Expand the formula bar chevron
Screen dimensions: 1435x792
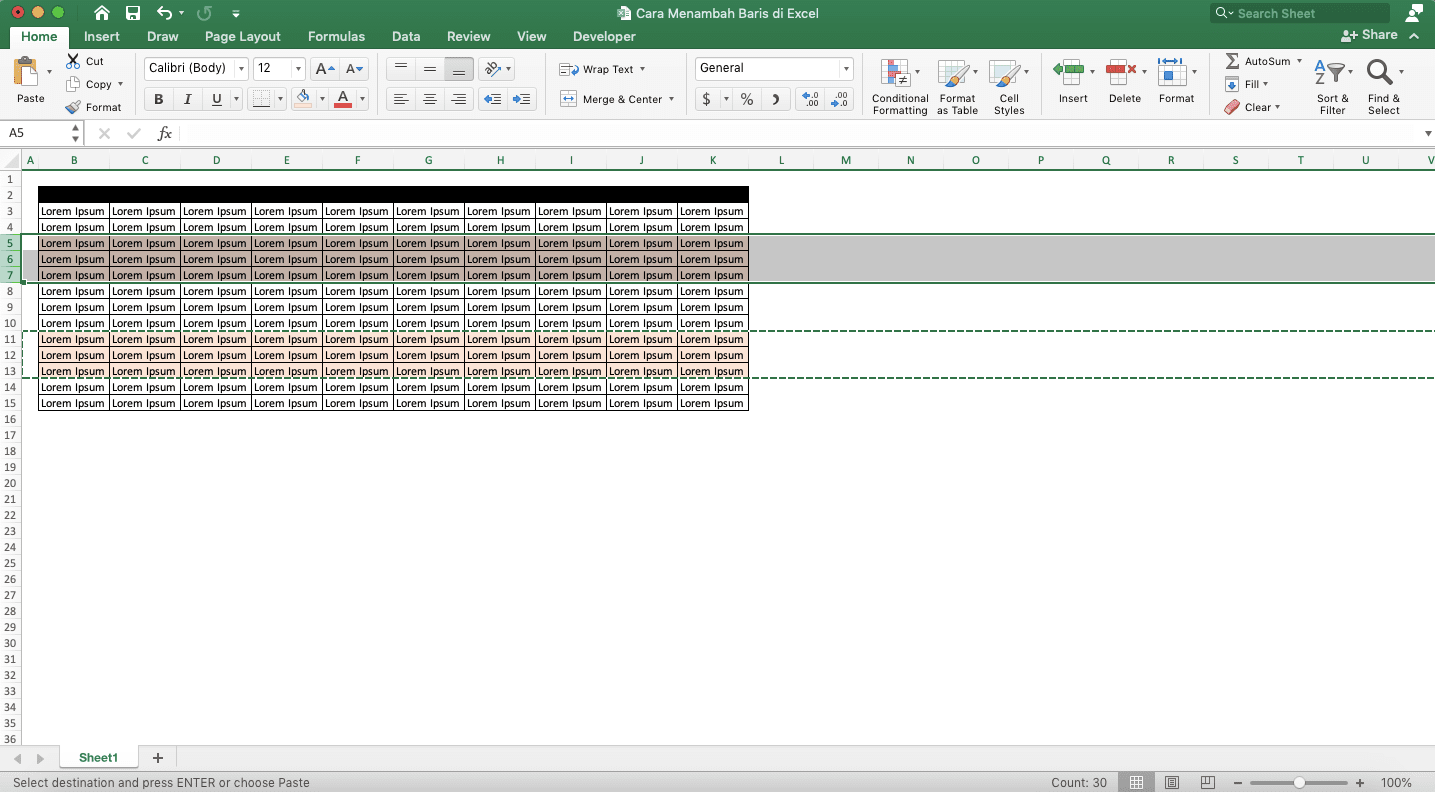1427,133
